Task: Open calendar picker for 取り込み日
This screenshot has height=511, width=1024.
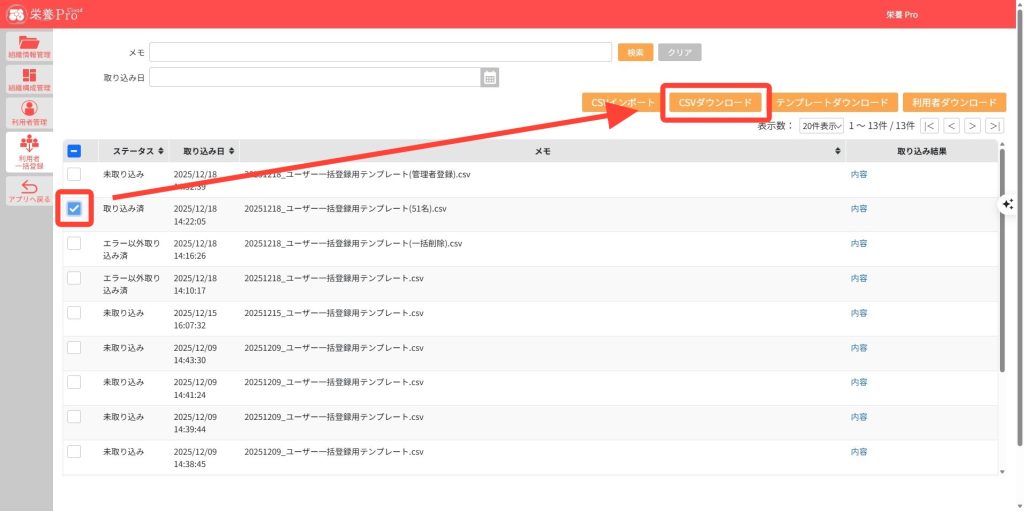Action: coord(490,78)
